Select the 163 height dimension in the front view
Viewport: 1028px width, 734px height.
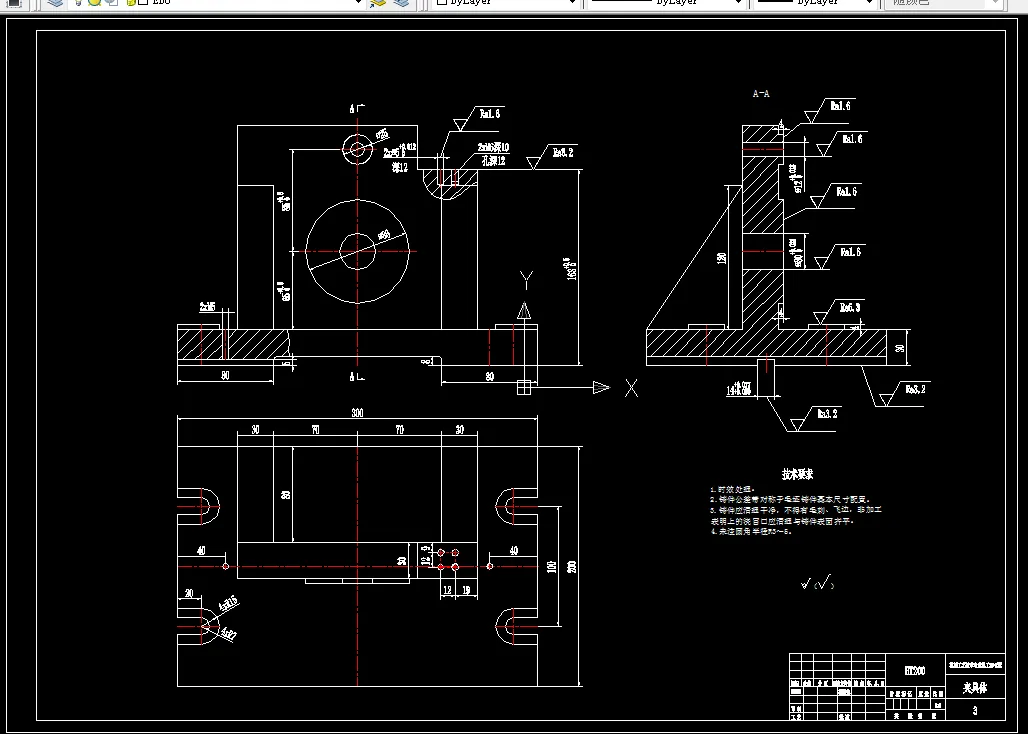(570, 269)
